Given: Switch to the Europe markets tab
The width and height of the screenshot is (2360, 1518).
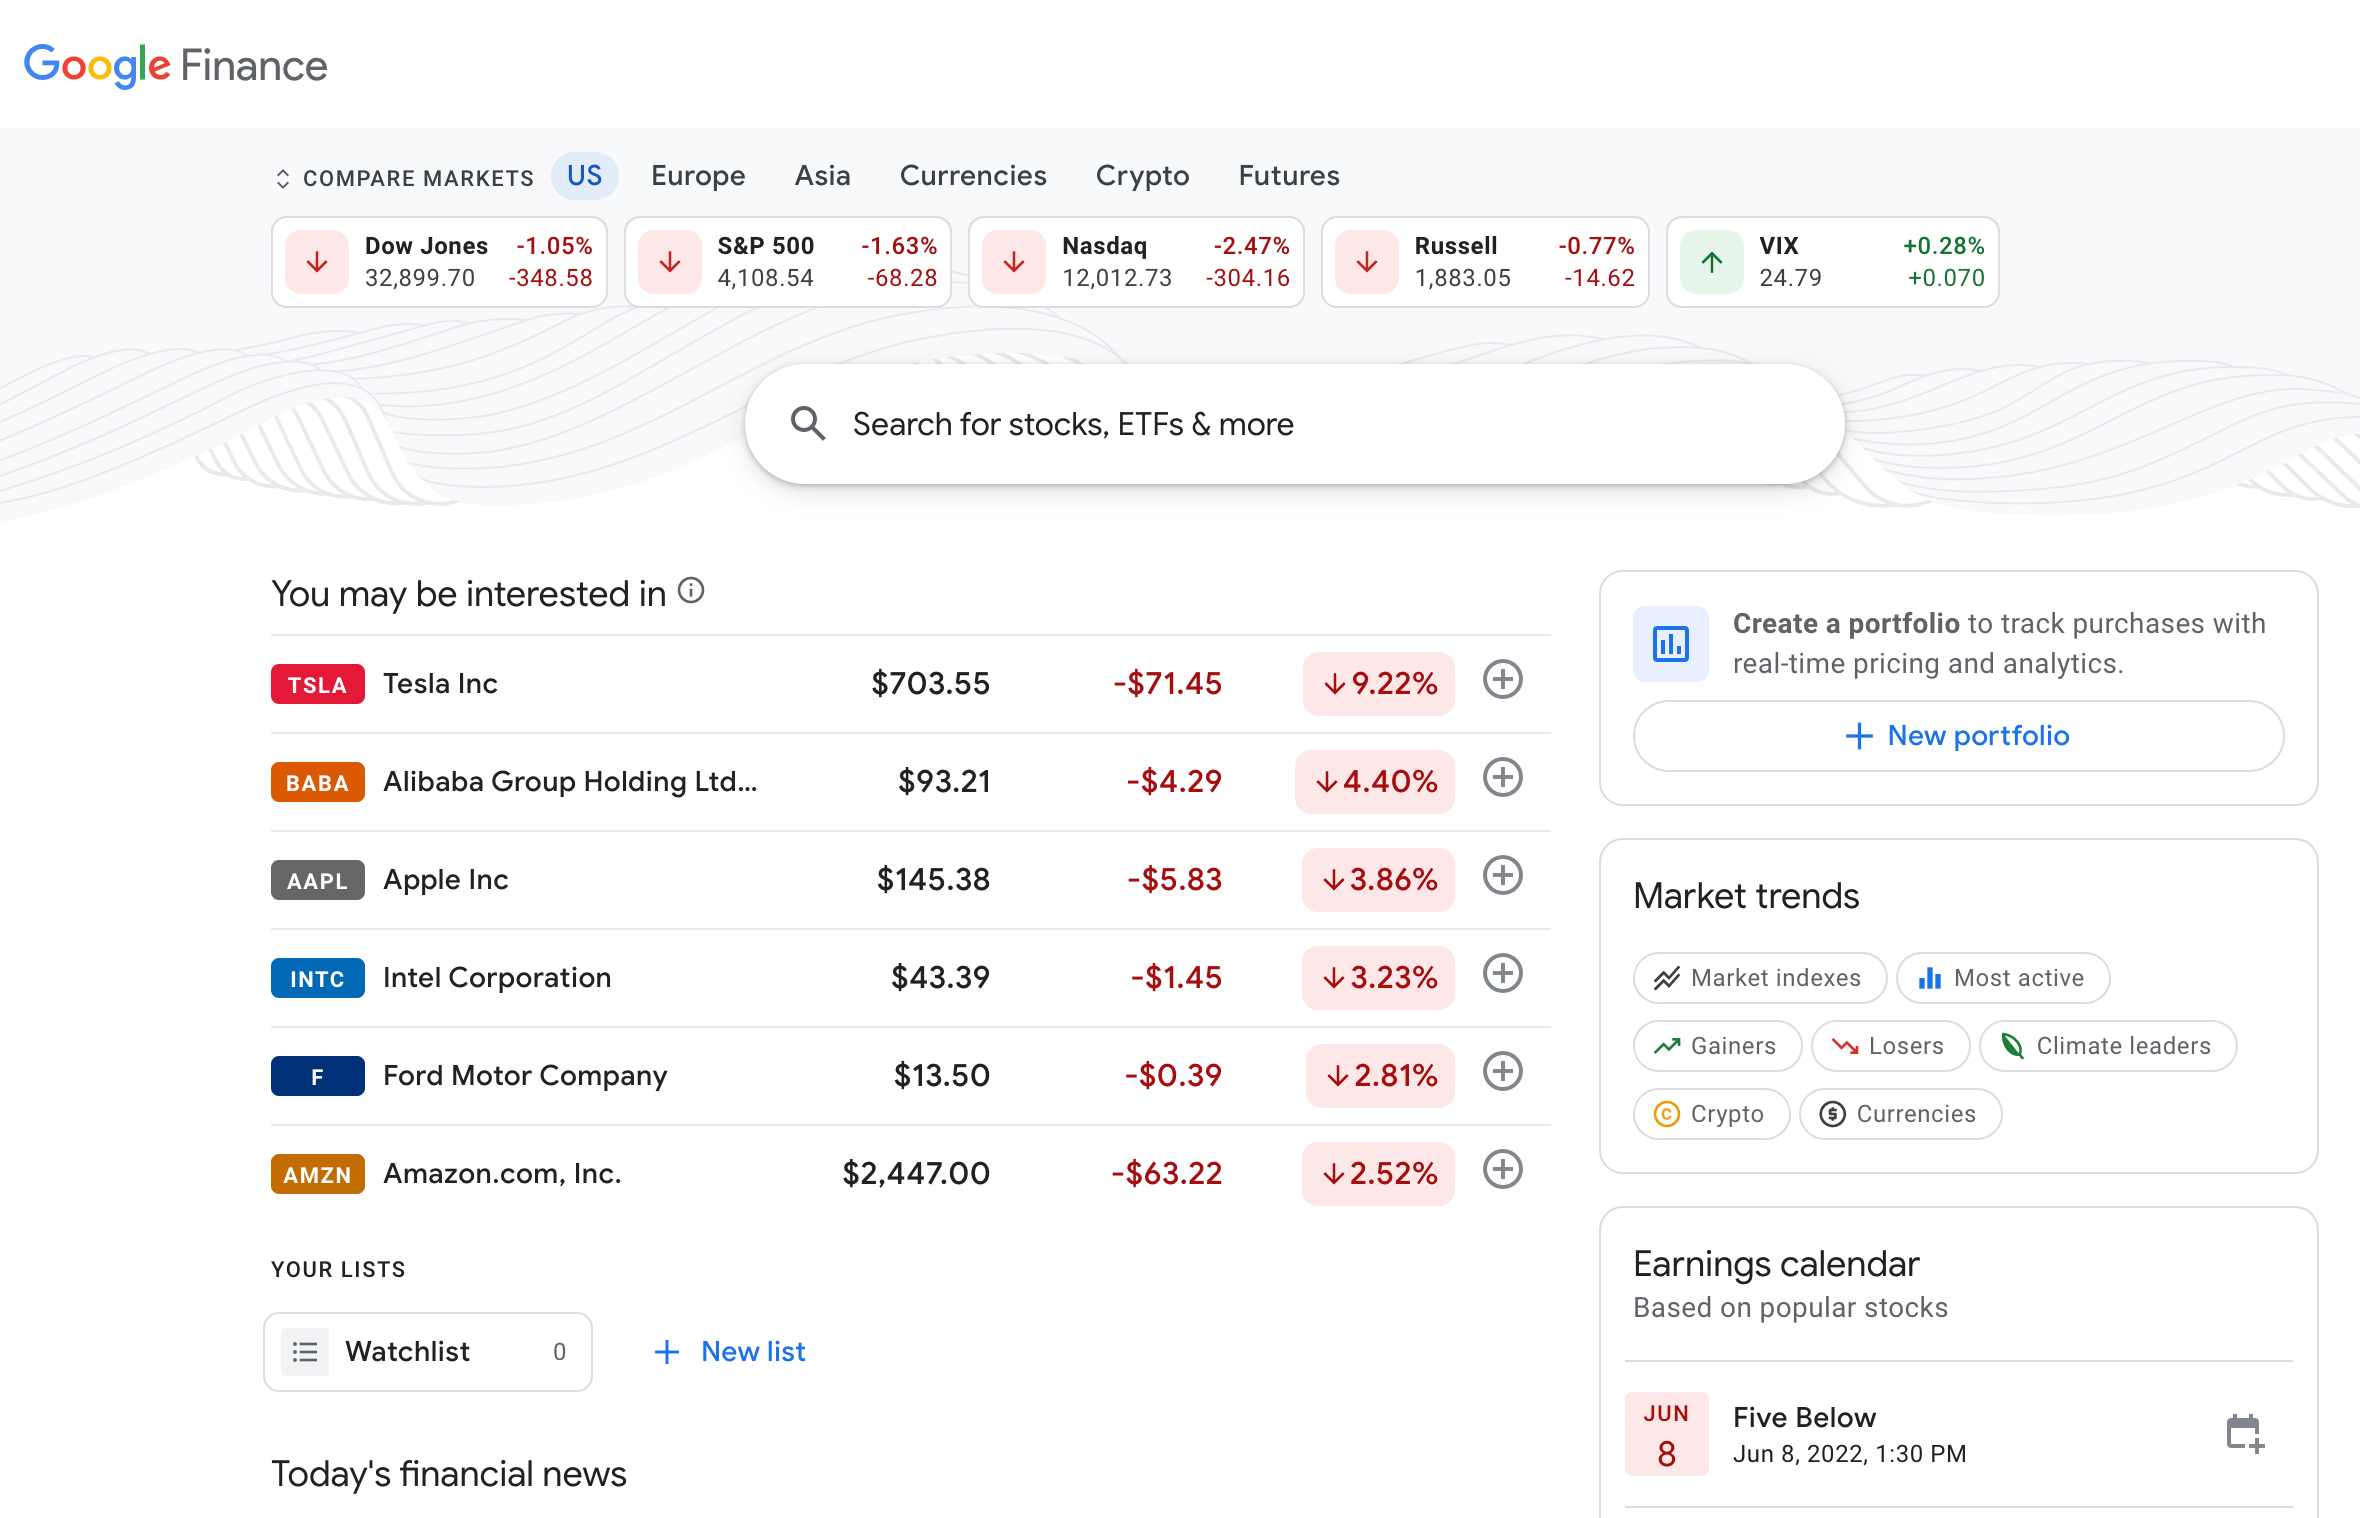Looking at the screenshot, I should tap(697, 175).
